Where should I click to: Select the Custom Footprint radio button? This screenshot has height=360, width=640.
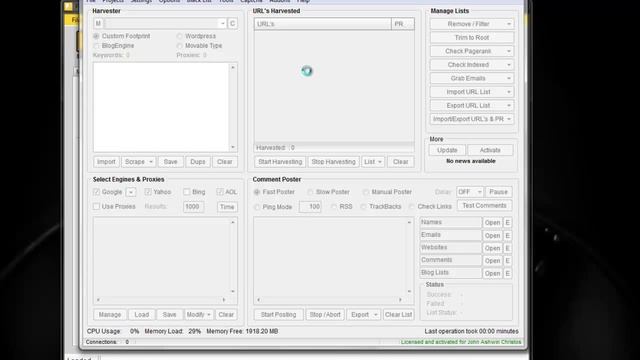coord(96,36)
